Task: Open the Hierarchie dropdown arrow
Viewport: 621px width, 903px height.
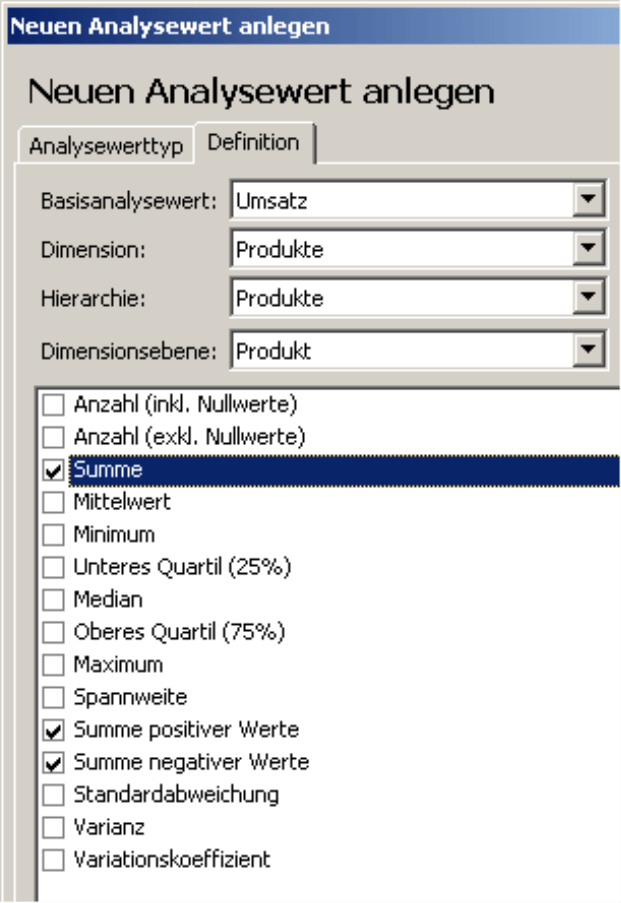Action: [588, 297]
